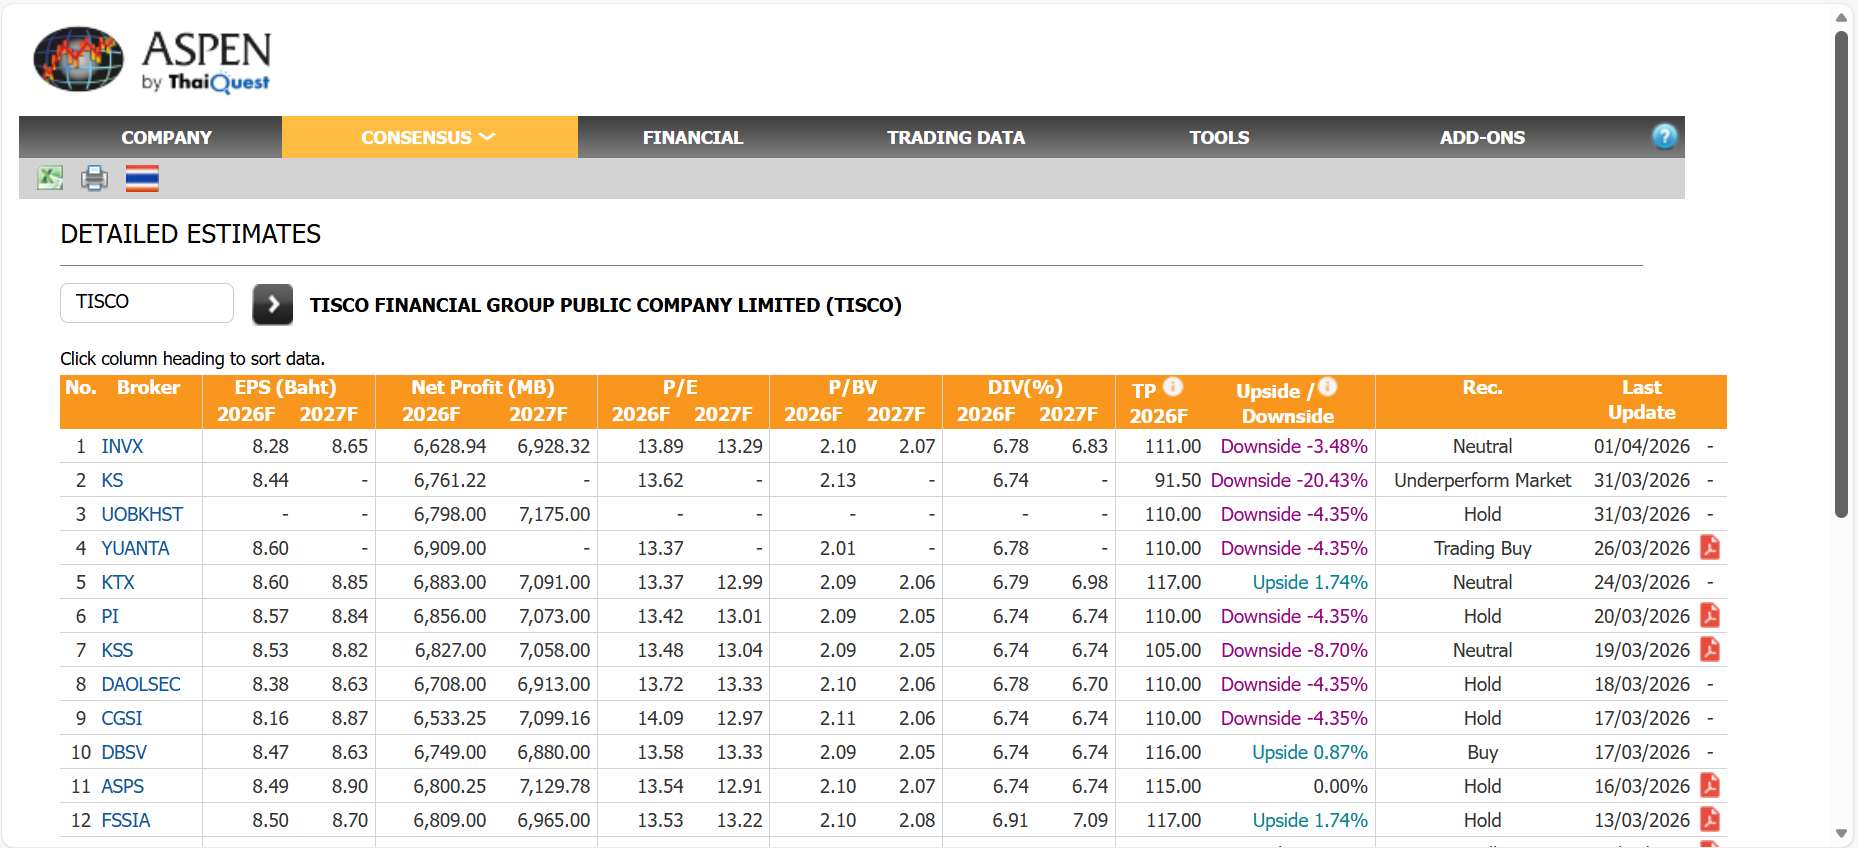Screen dimensions: 1858x848
Task: Go to the TRADING DATA tab
Action: [955, 138]
